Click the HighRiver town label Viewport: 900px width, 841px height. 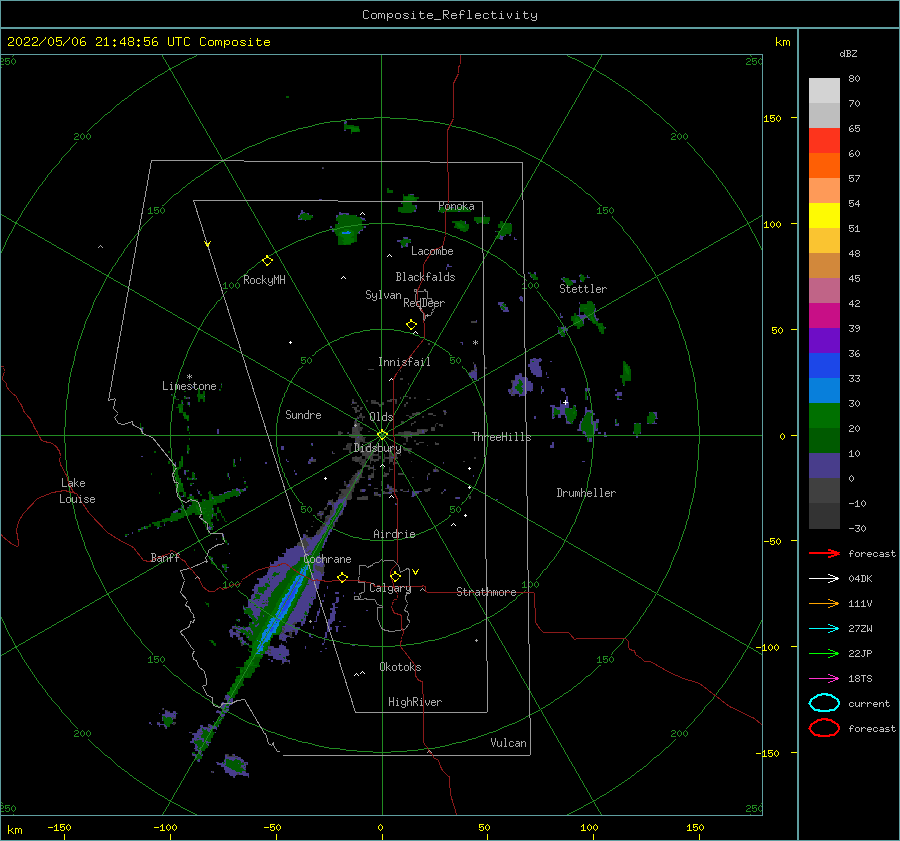(x=415, y=702)
